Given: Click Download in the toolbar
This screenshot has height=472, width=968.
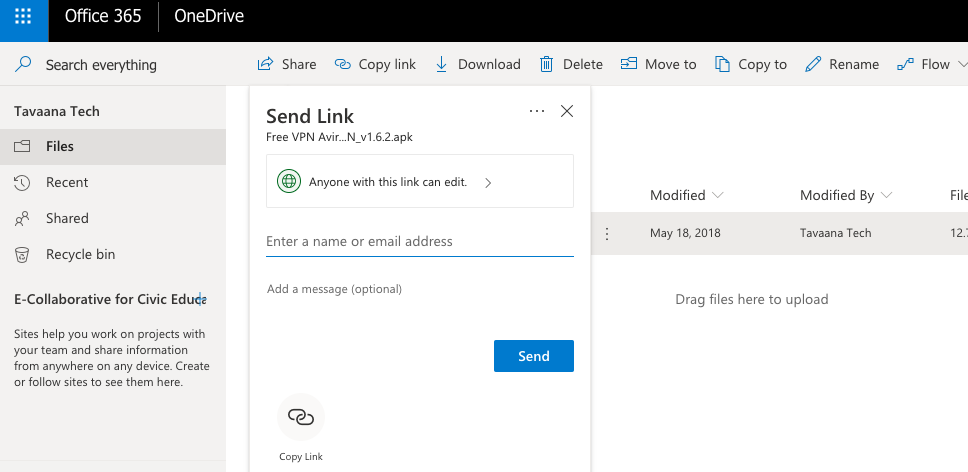Looking at the screenshot, I should (x=478, y=64).
